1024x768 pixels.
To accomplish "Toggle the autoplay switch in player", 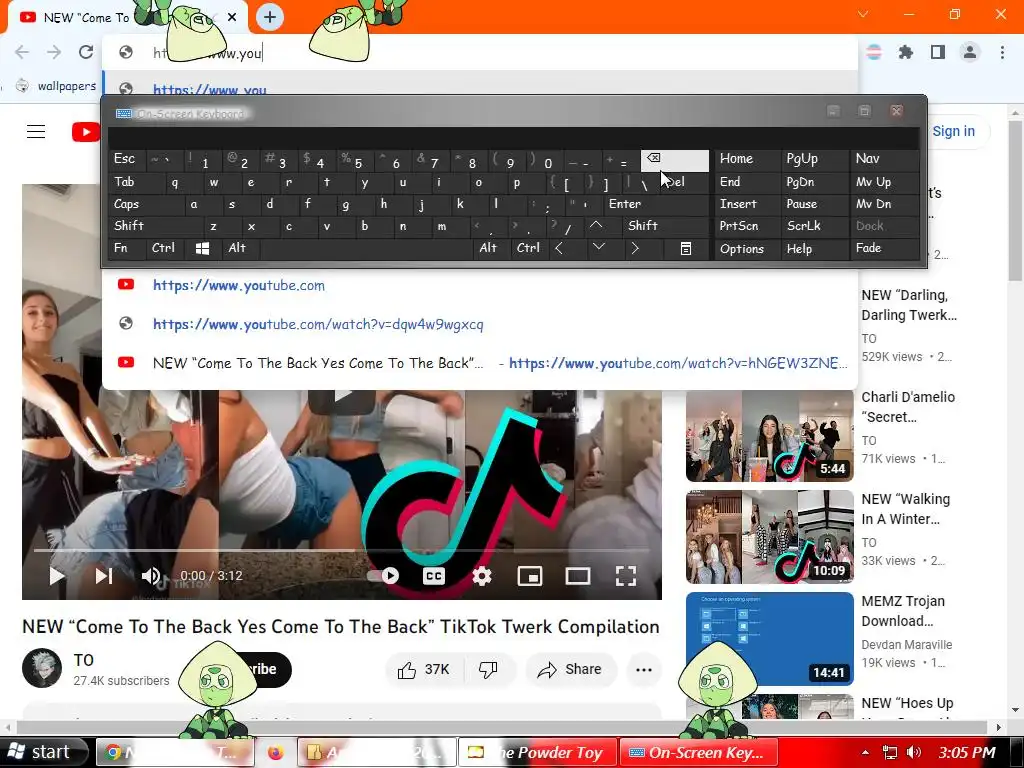I will tap(383, 575).
